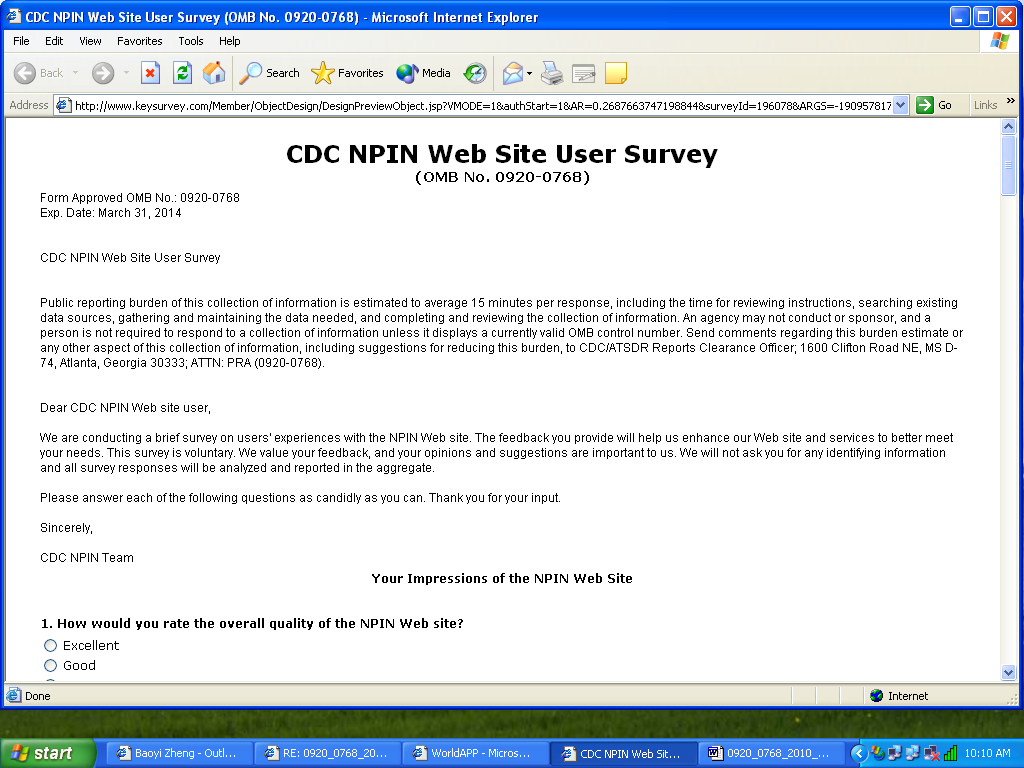The width and height of the screenshot is (1024, 768).
Task: Click the page icon in the address bar
Action: (x=63, y=105)
